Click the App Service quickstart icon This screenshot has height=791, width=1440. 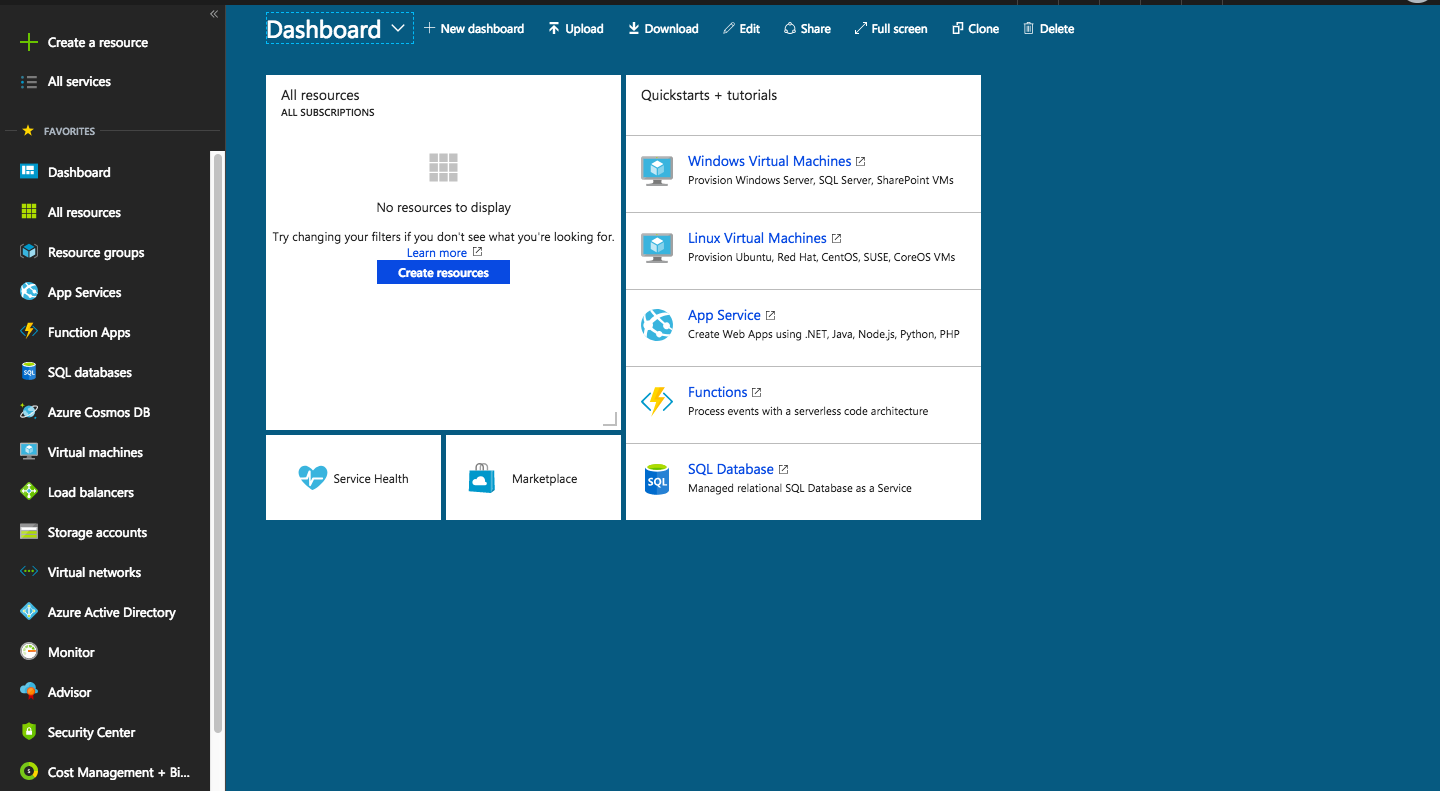coord(657,325)
